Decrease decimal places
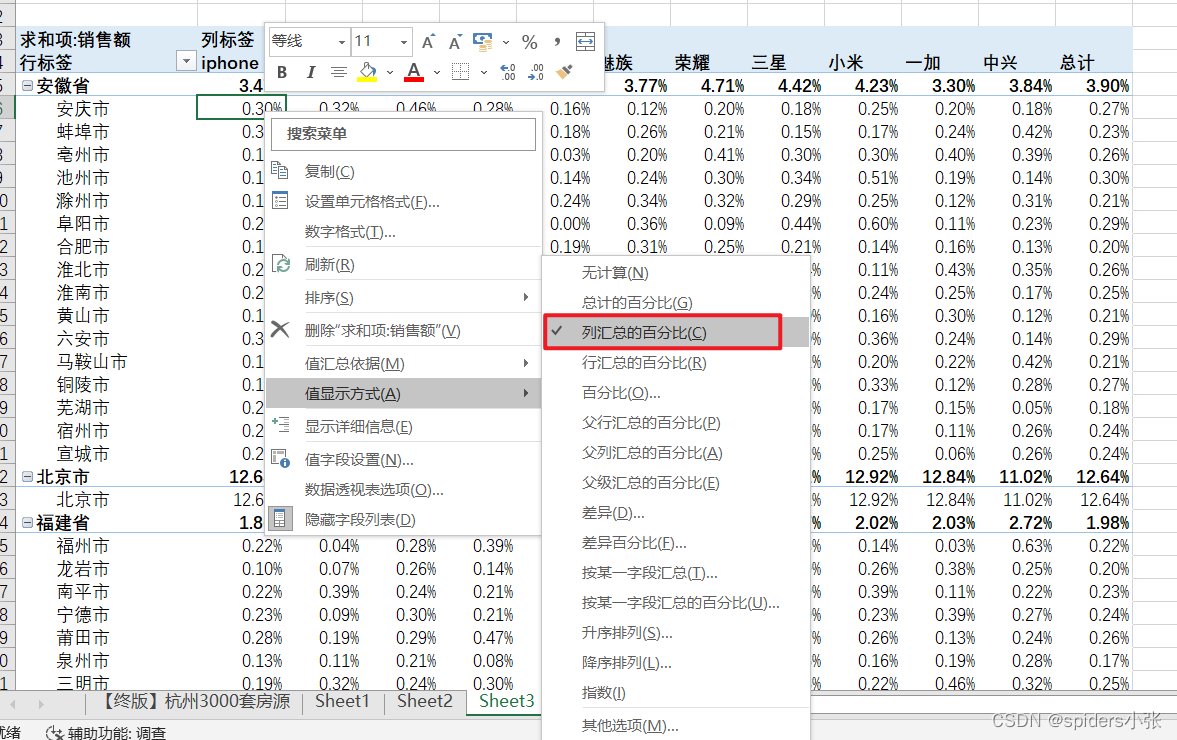Image resolution: width=1177 pixels, height=740 pixels. coord(536,72)
